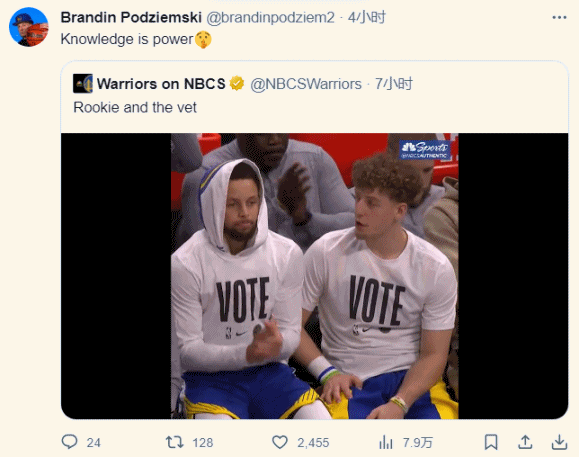This screenshot has height=457, width=579.
Task: Click the gold verified badge
Action: 237,83
